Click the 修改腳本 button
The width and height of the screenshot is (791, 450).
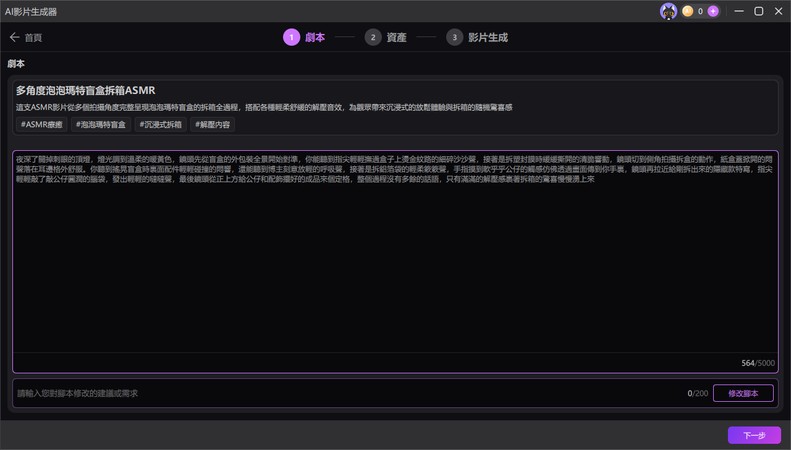(743, 393)
